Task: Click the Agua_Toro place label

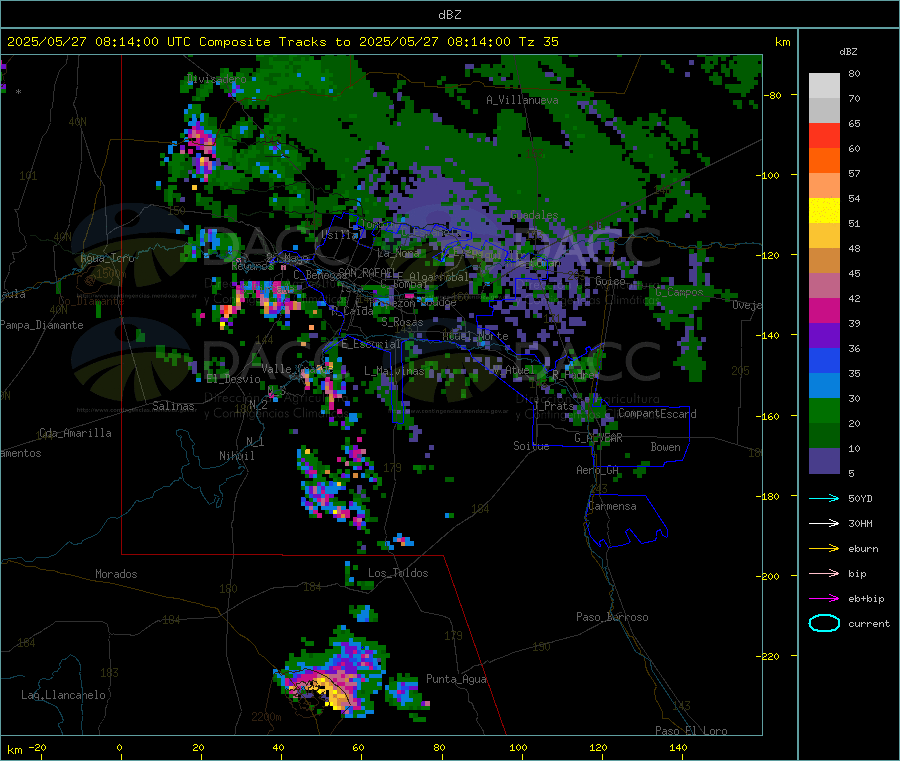Action: (x=107, y=258)
